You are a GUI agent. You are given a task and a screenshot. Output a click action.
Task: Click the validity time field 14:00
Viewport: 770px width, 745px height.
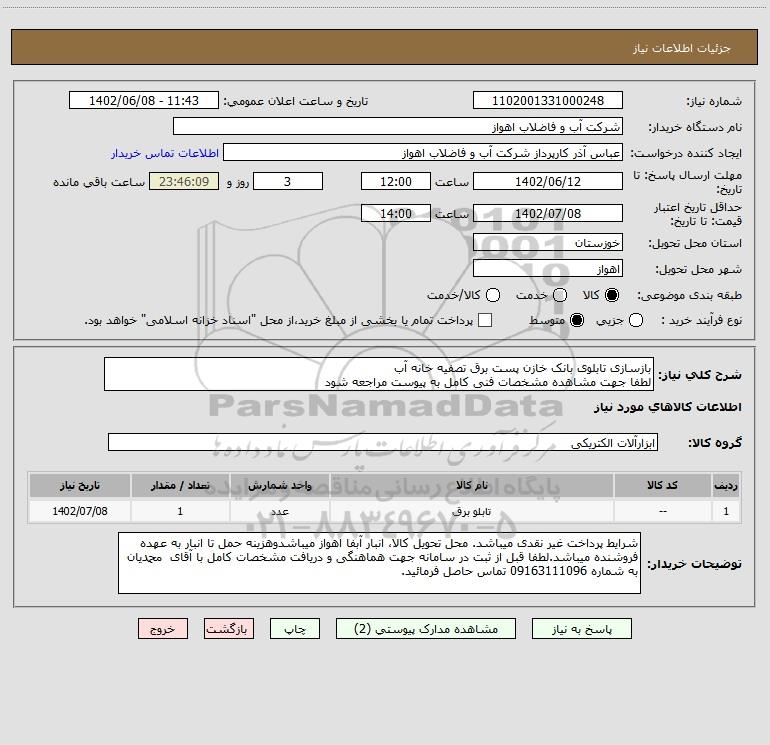pos(396,213)
